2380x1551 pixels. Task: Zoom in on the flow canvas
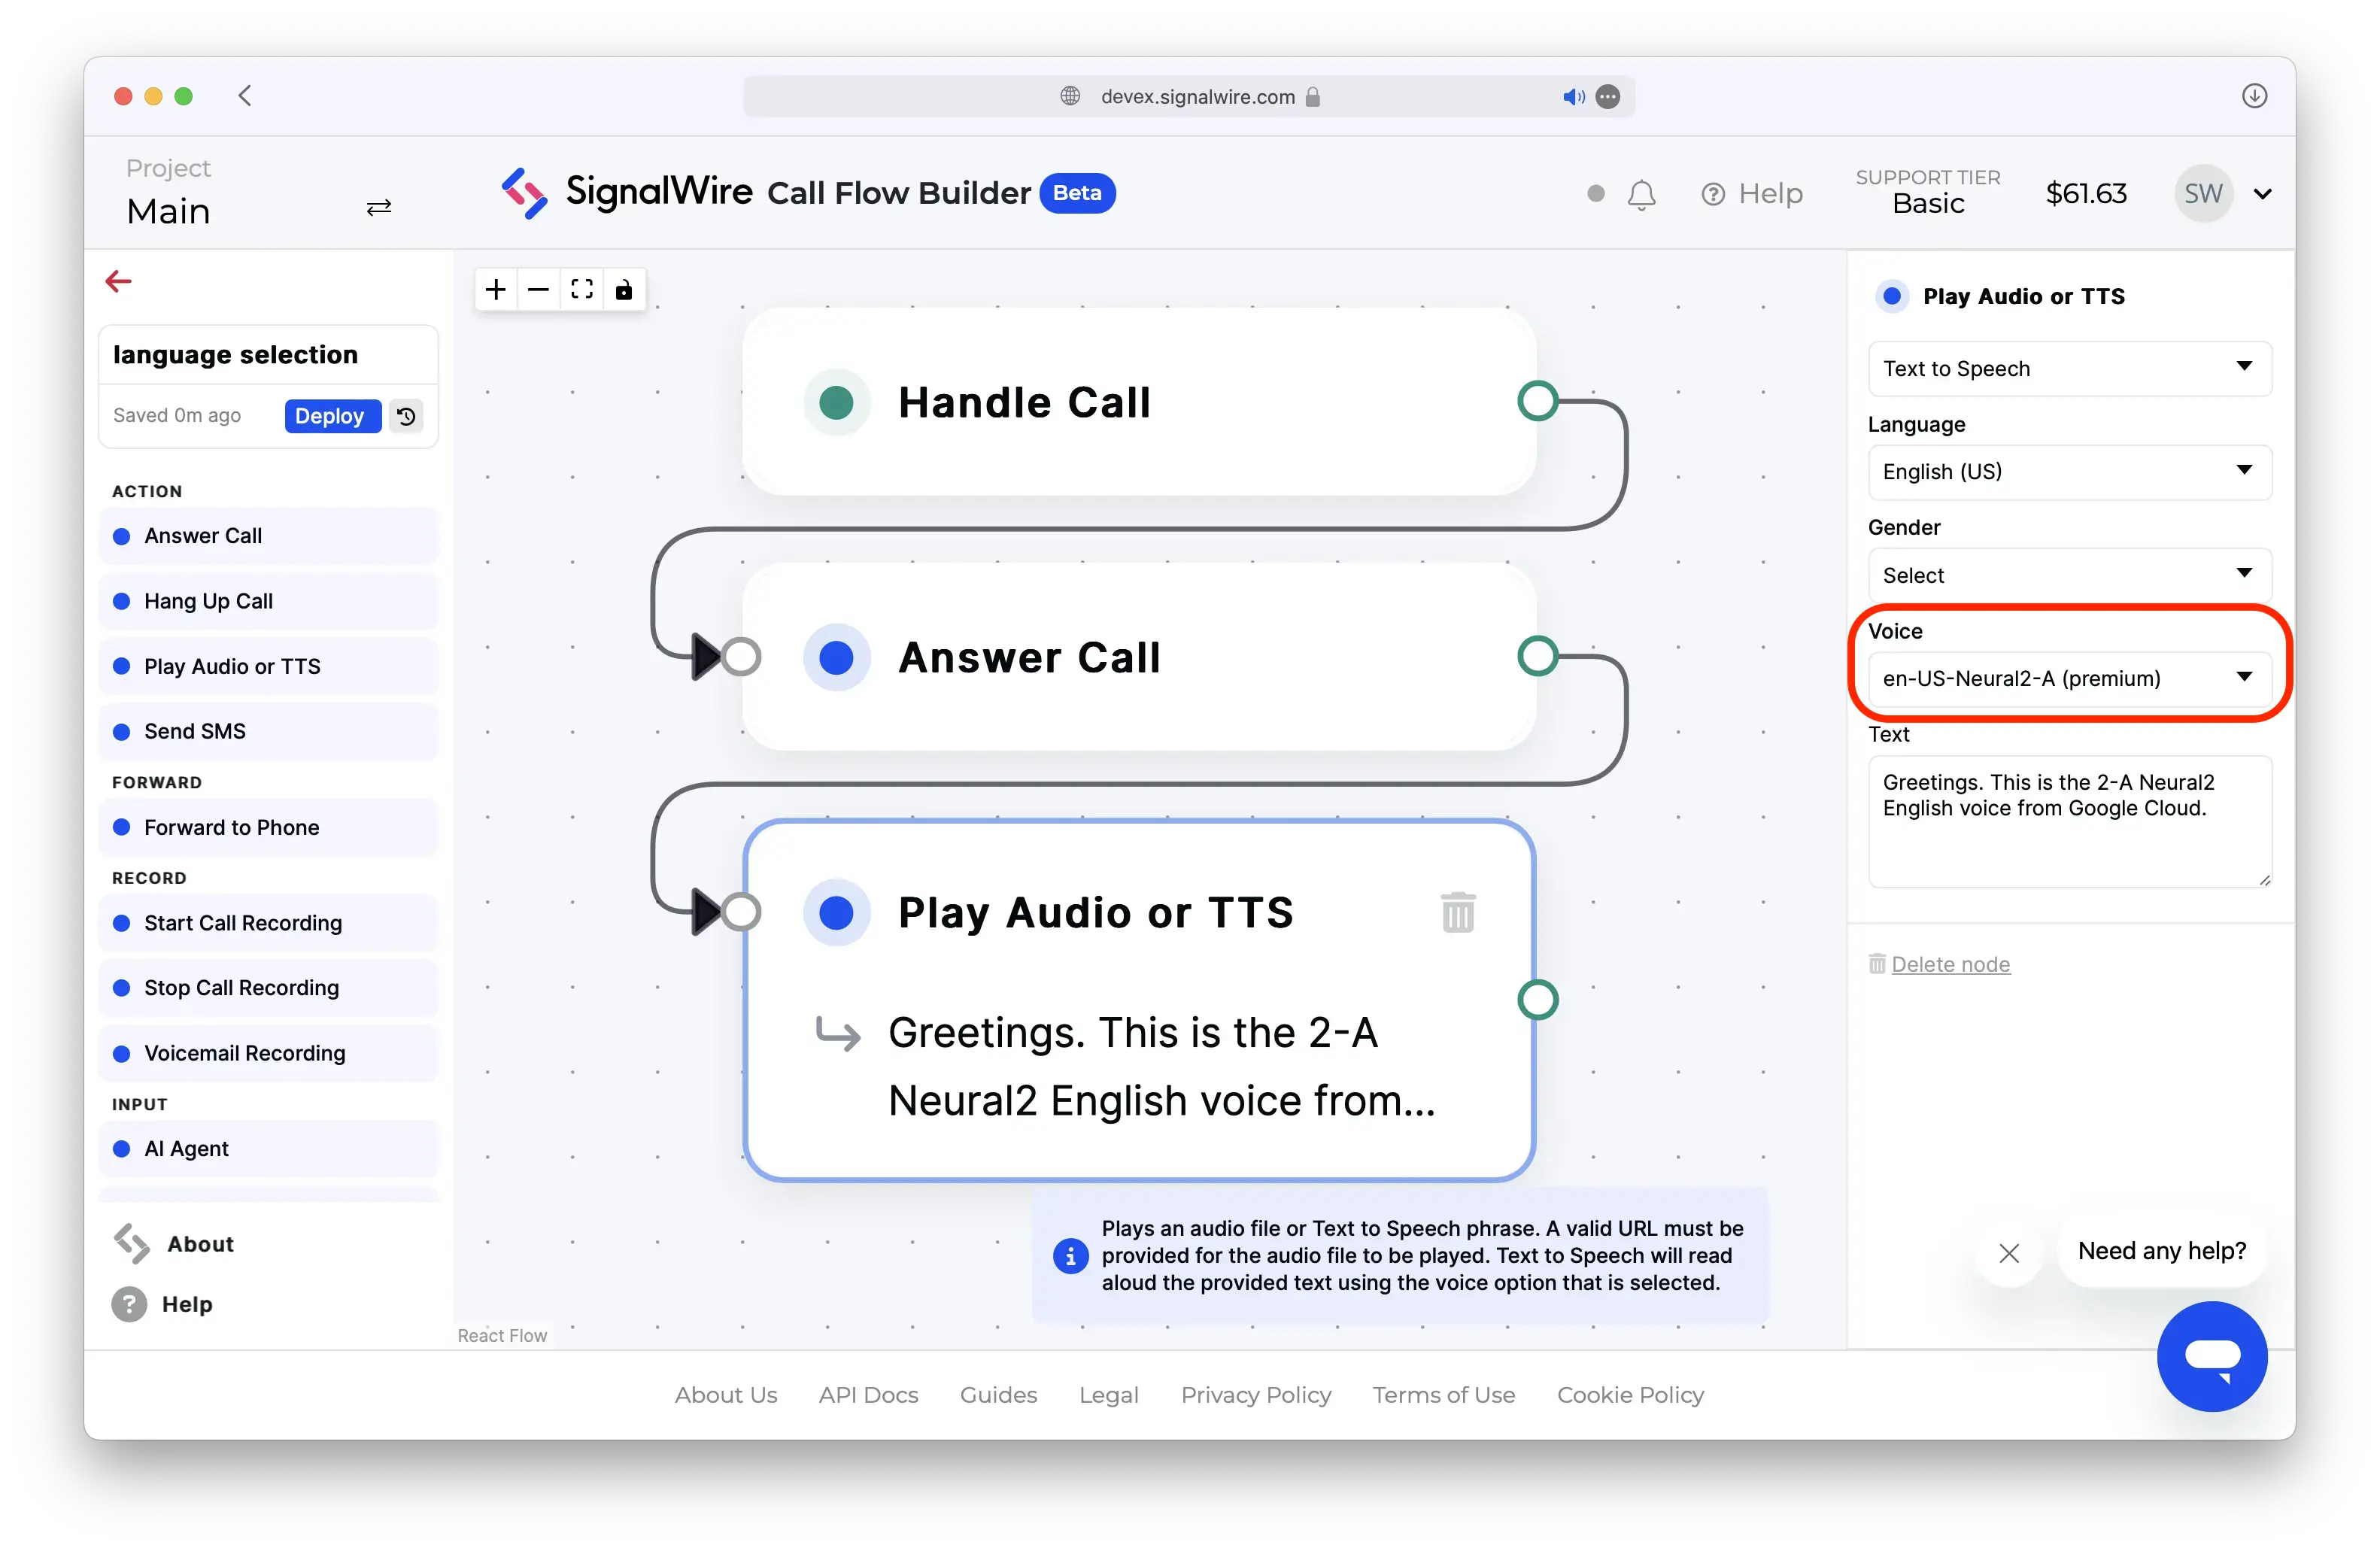tap(495, 289)
